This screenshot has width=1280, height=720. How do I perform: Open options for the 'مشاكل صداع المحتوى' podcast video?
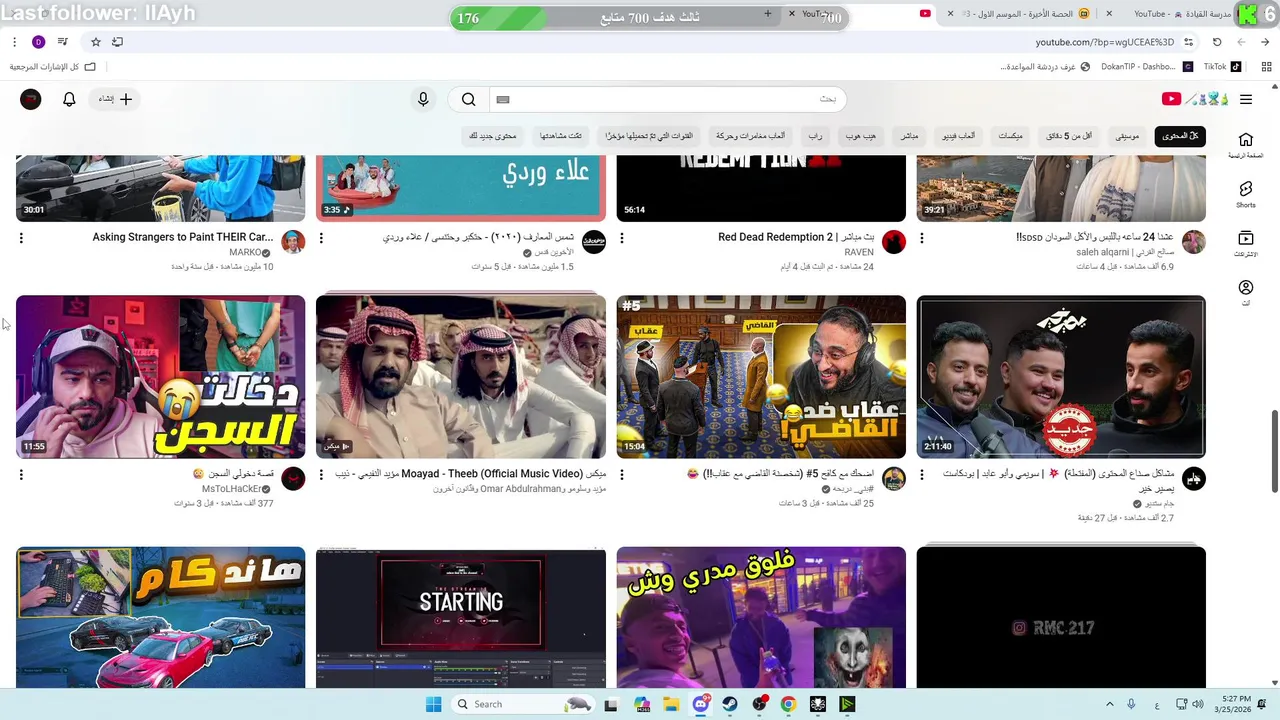pyautogui.click(x=922, y=474)
